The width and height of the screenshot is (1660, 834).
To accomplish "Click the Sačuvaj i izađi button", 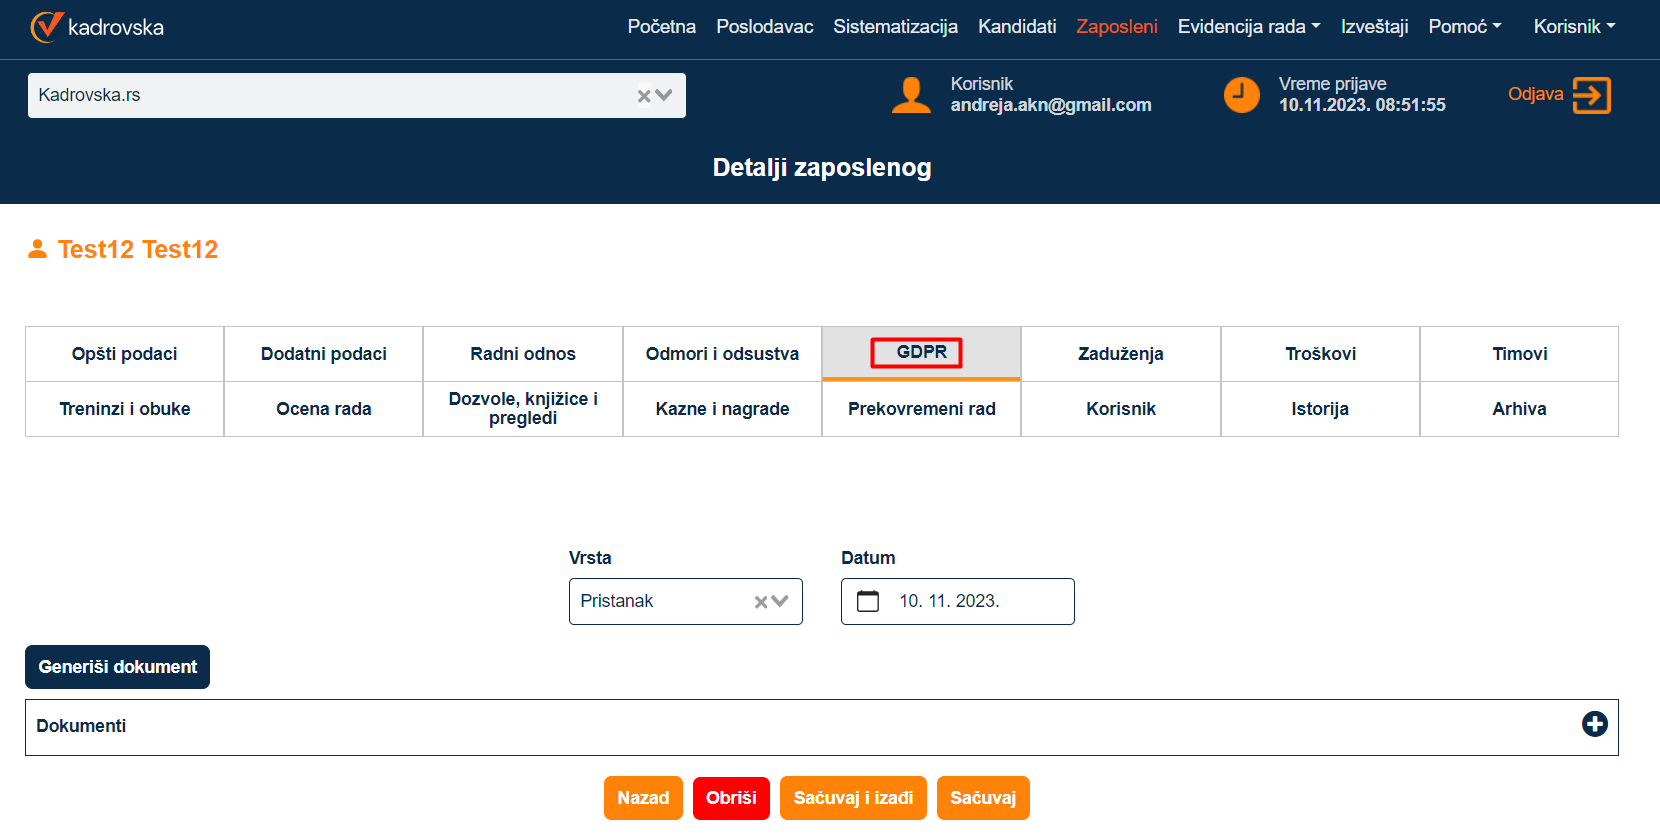I will click(x=853, y=798).
